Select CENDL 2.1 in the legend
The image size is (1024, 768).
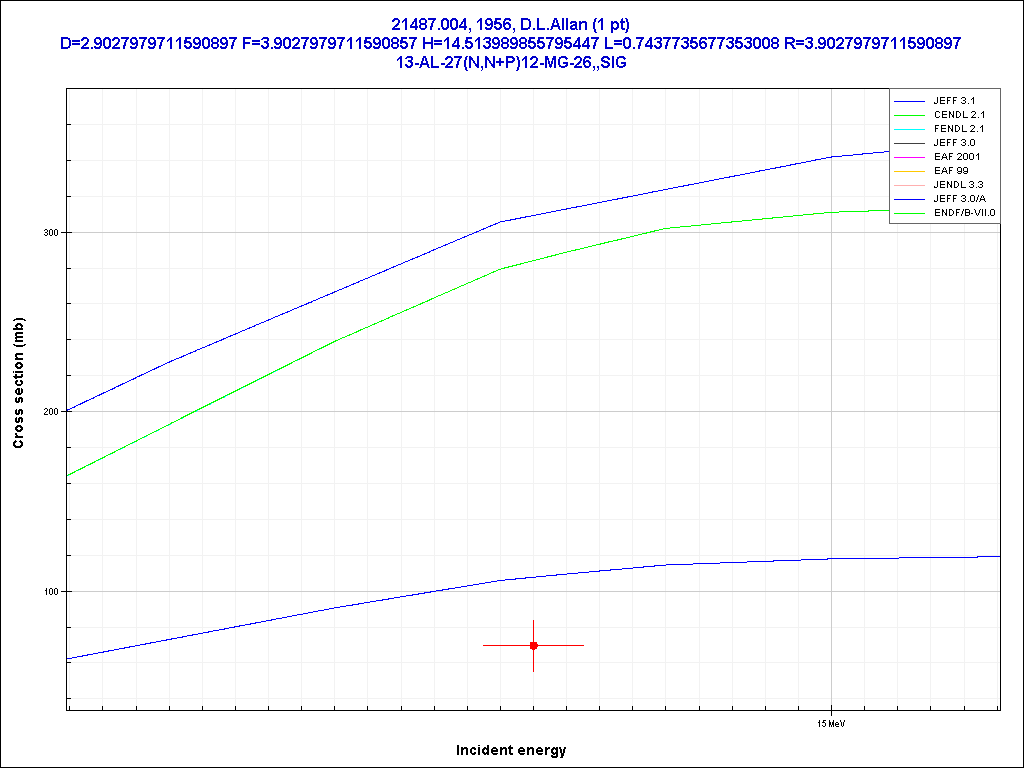click(x=956, y=115)
